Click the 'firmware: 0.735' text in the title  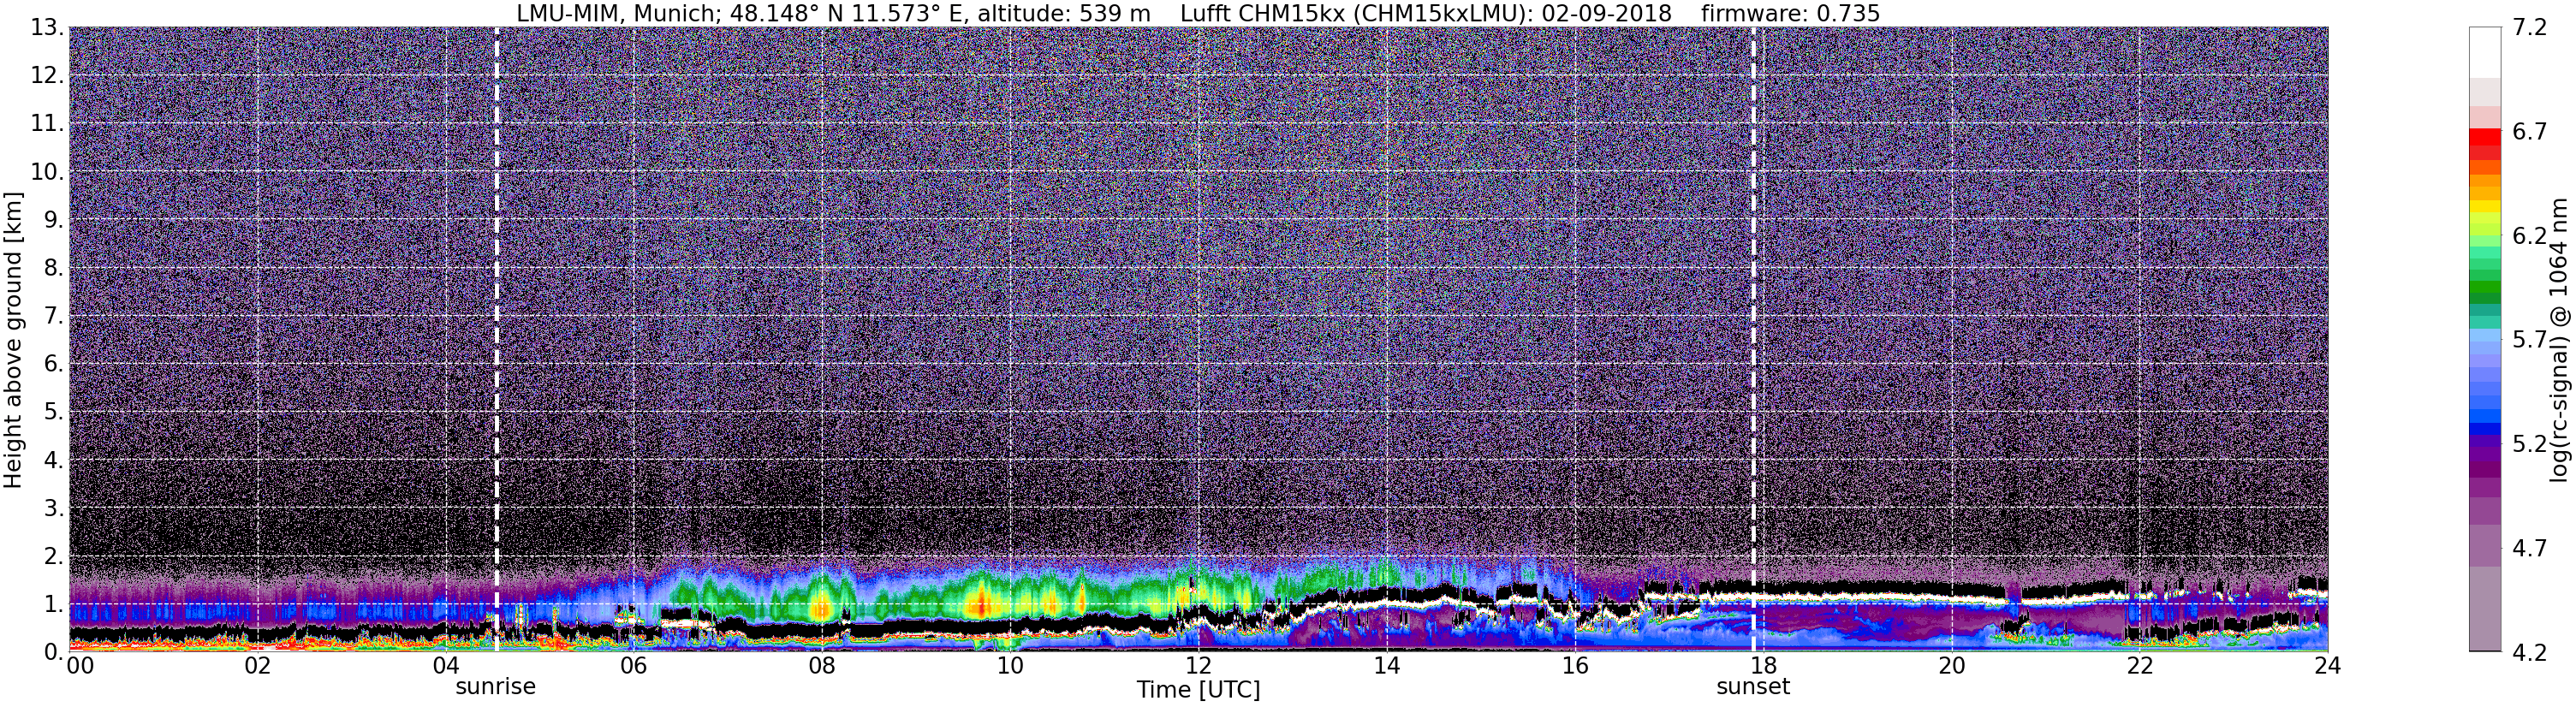1790,13
